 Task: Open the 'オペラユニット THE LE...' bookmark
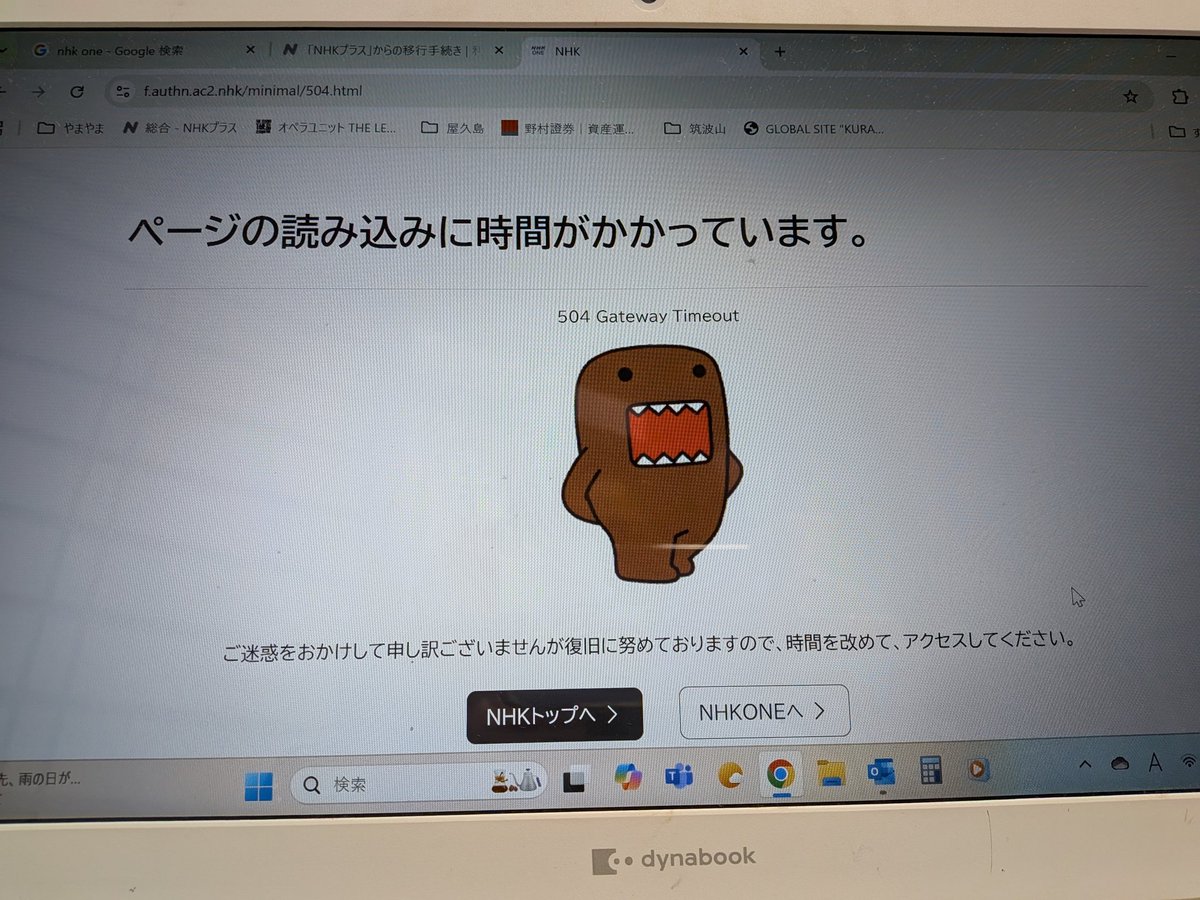(326, 128)
